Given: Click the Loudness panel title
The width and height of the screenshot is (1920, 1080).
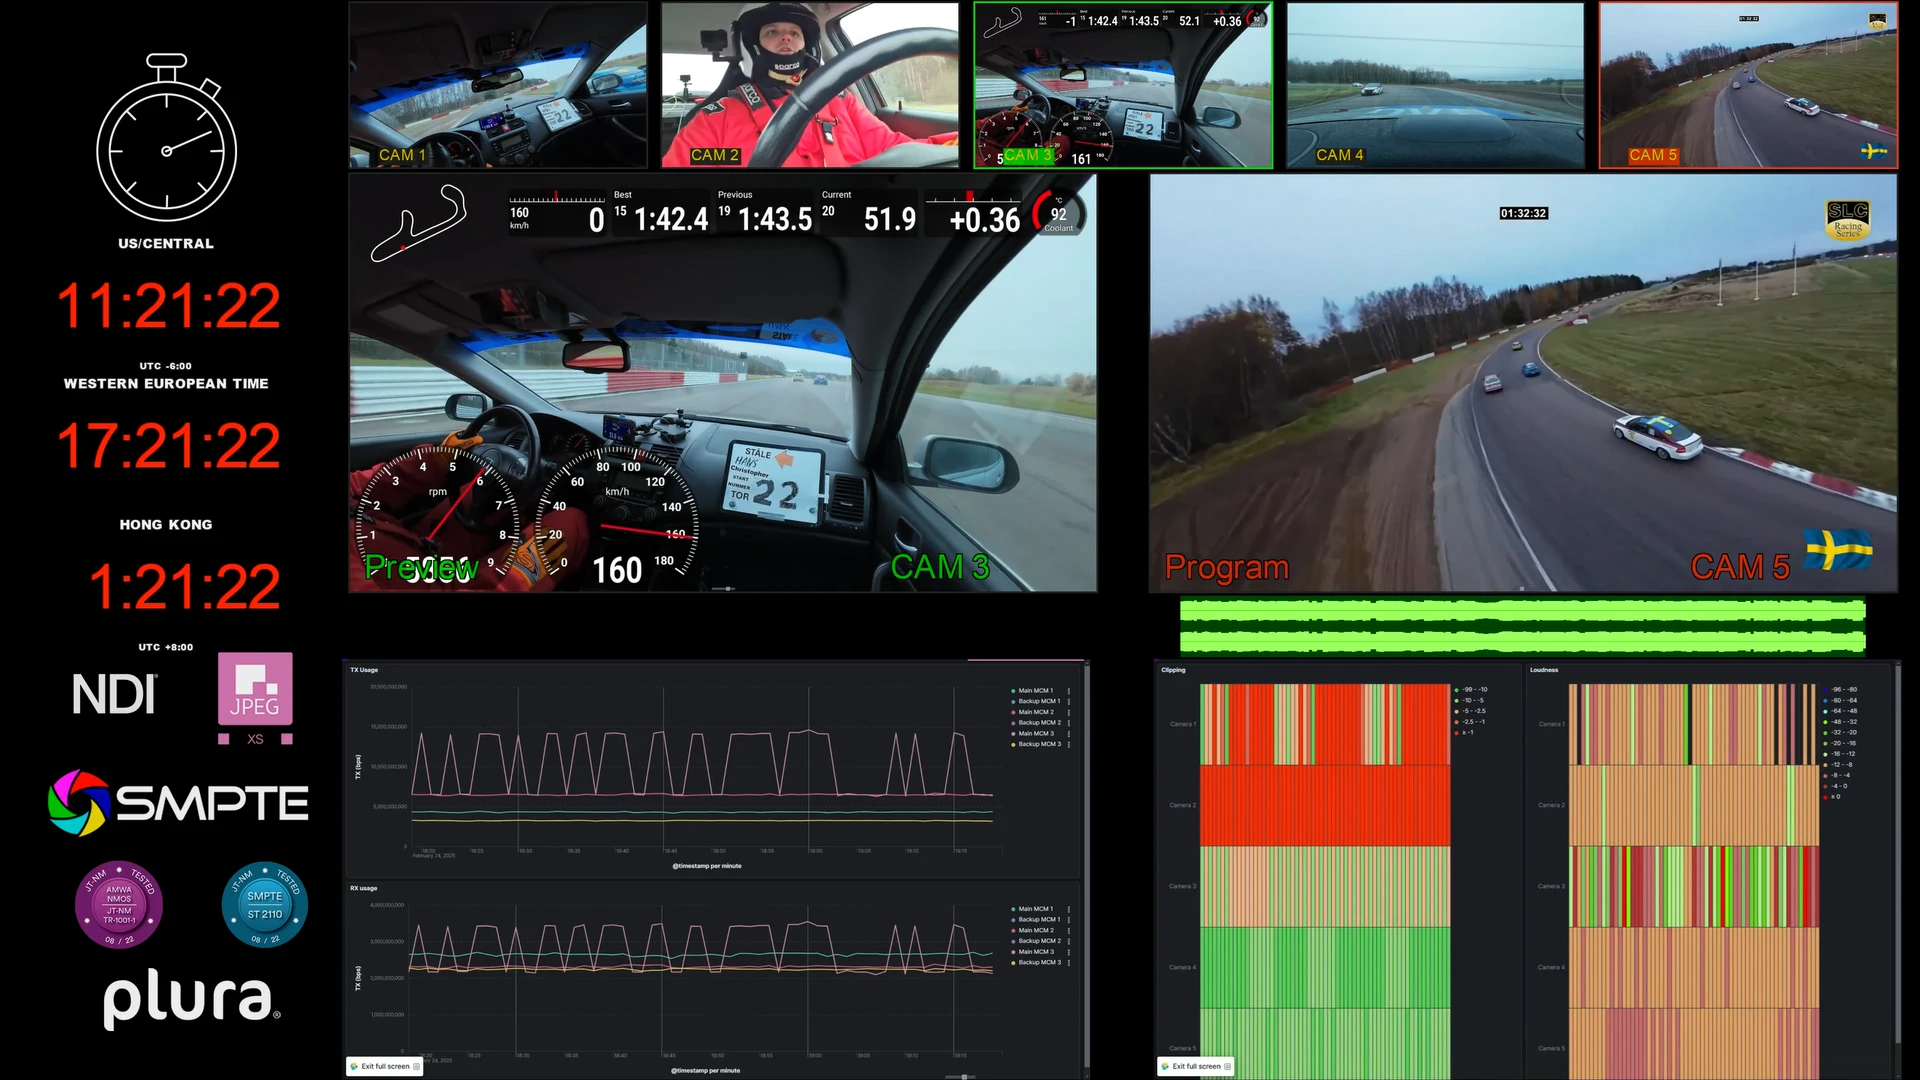Looking at the screenshot, I should point(1544,670).
